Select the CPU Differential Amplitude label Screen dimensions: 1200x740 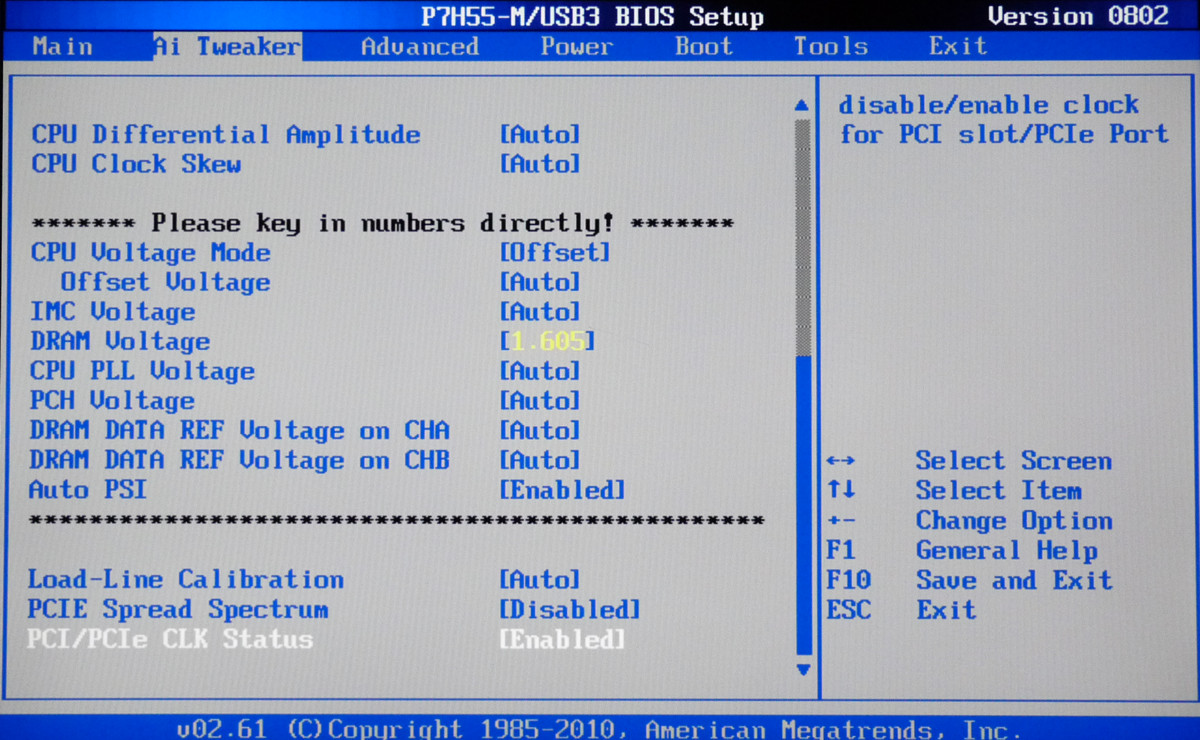tap(226, 134)
